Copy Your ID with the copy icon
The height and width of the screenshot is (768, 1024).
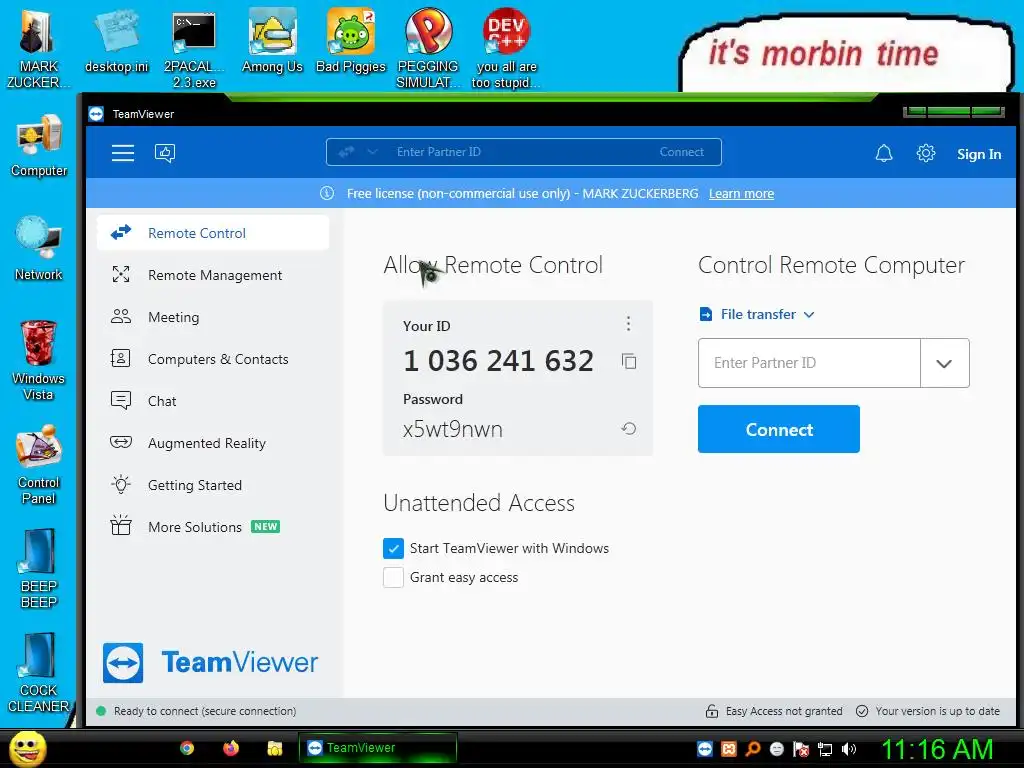pyautogui.click(x=629, y=361)
